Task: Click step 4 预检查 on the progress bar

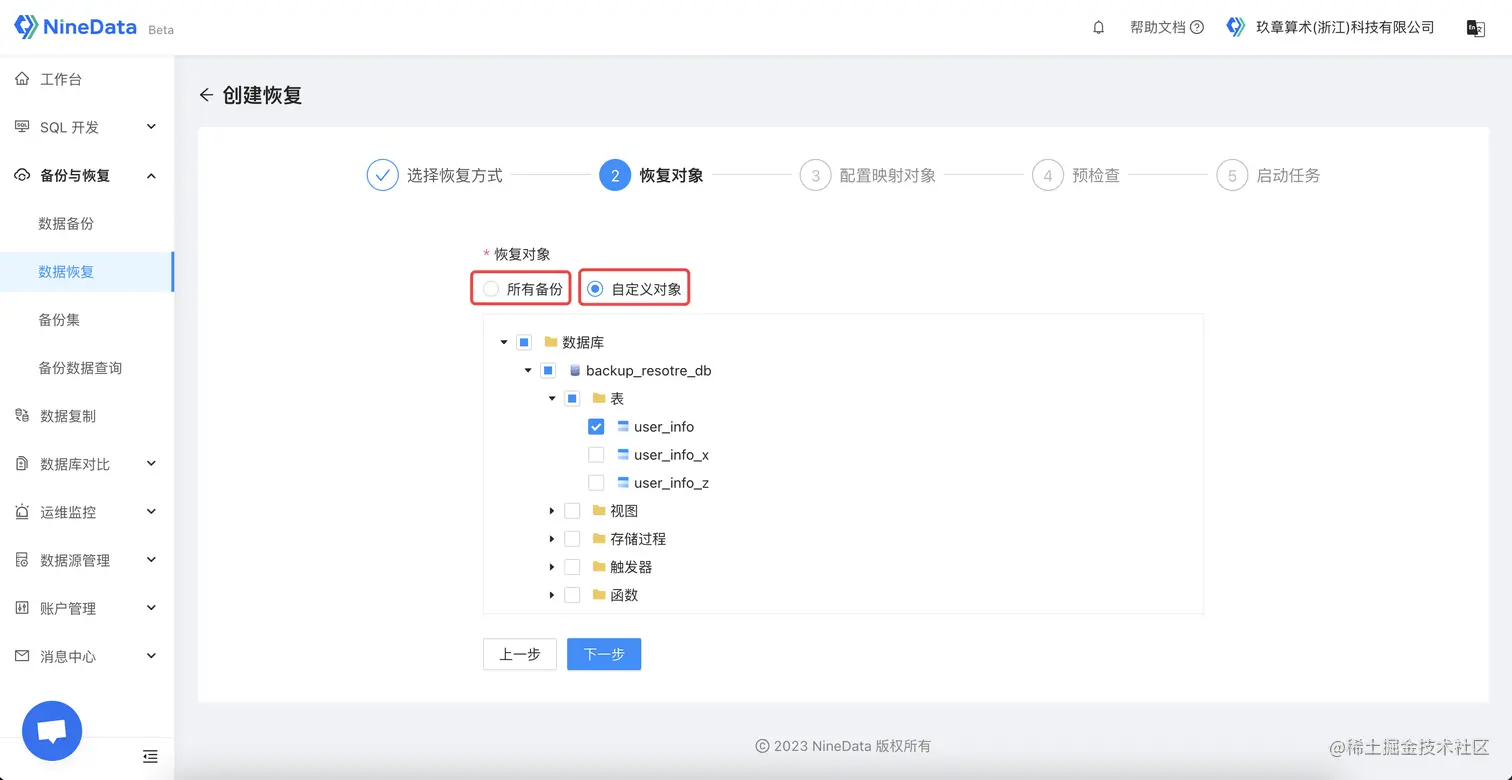Action: click(1047, 174)
